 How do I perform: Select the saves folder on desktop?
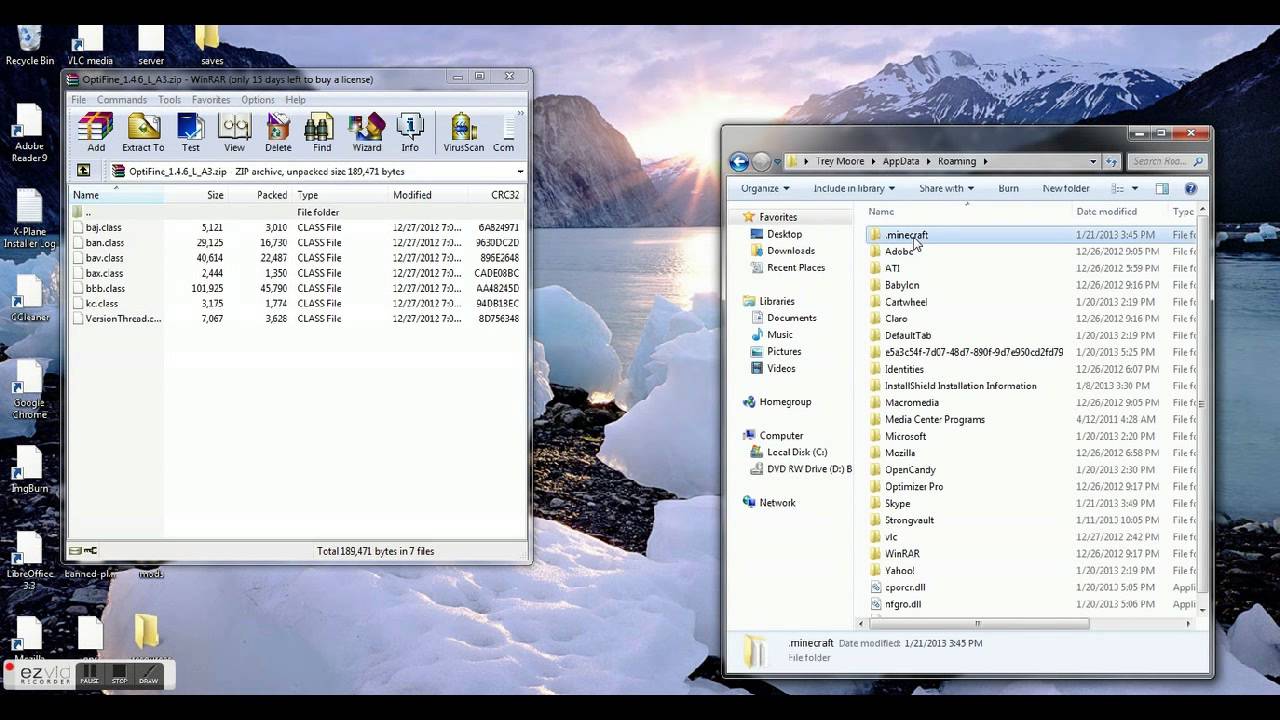tap(211, 45)
